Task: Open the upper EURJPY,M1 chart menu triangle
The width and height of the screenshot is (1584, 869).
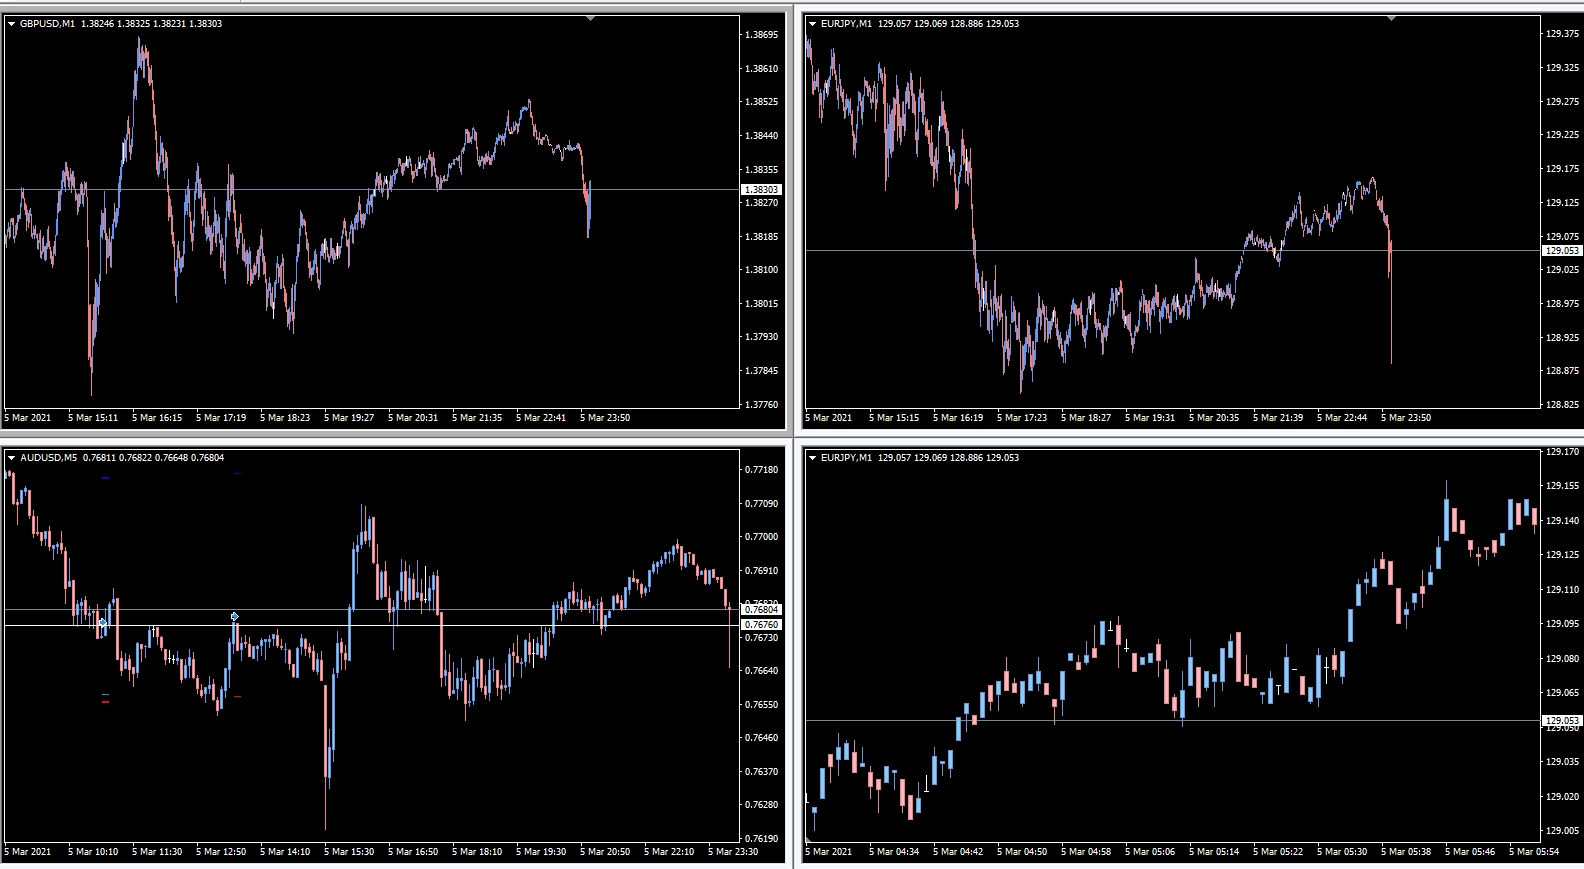Action: pyautogui.click(x=812, y=24)
